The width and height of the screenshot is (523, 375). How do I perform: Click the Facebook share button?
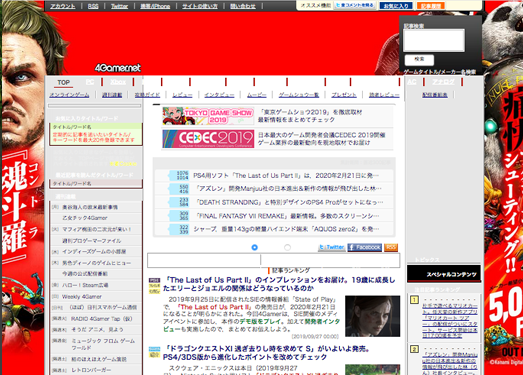365,247
